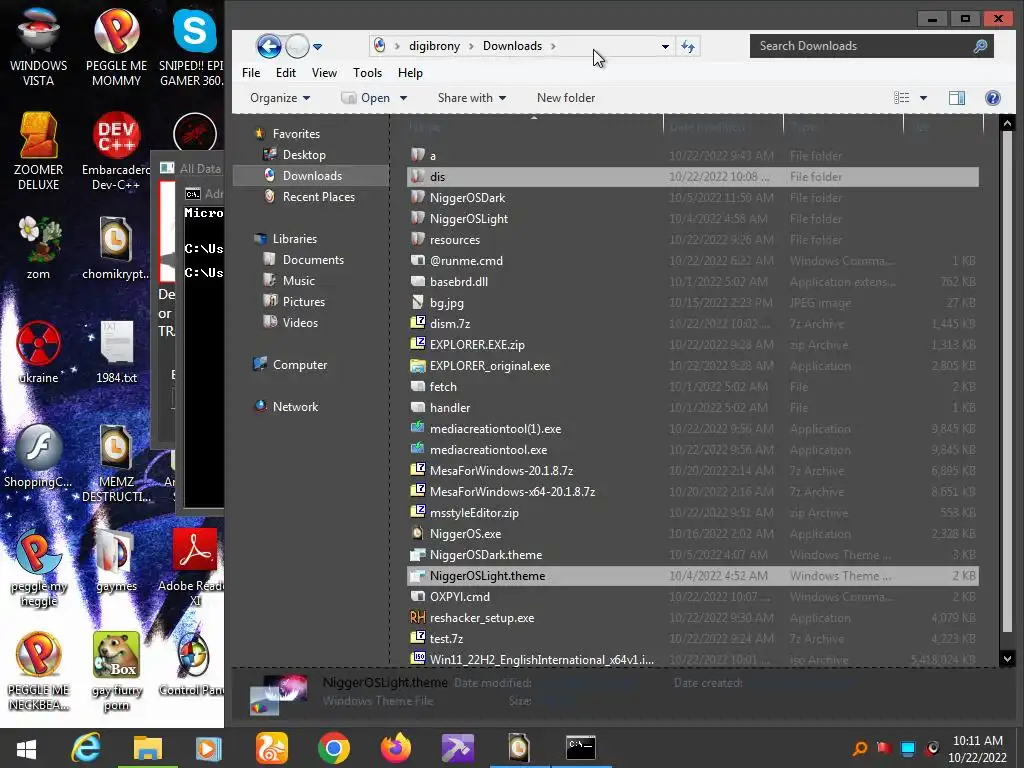The height and width of the screenshot is (768, 1024).
Task: Open Google Chrome from taskbar
Action: [334, 748]
